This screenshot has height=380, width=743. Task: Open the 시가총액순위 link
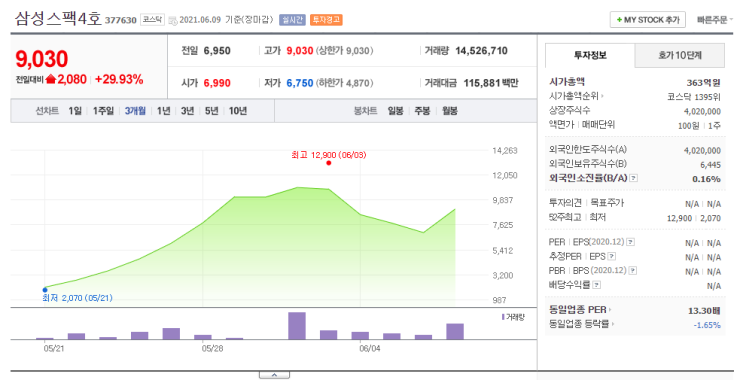point(576,96)
